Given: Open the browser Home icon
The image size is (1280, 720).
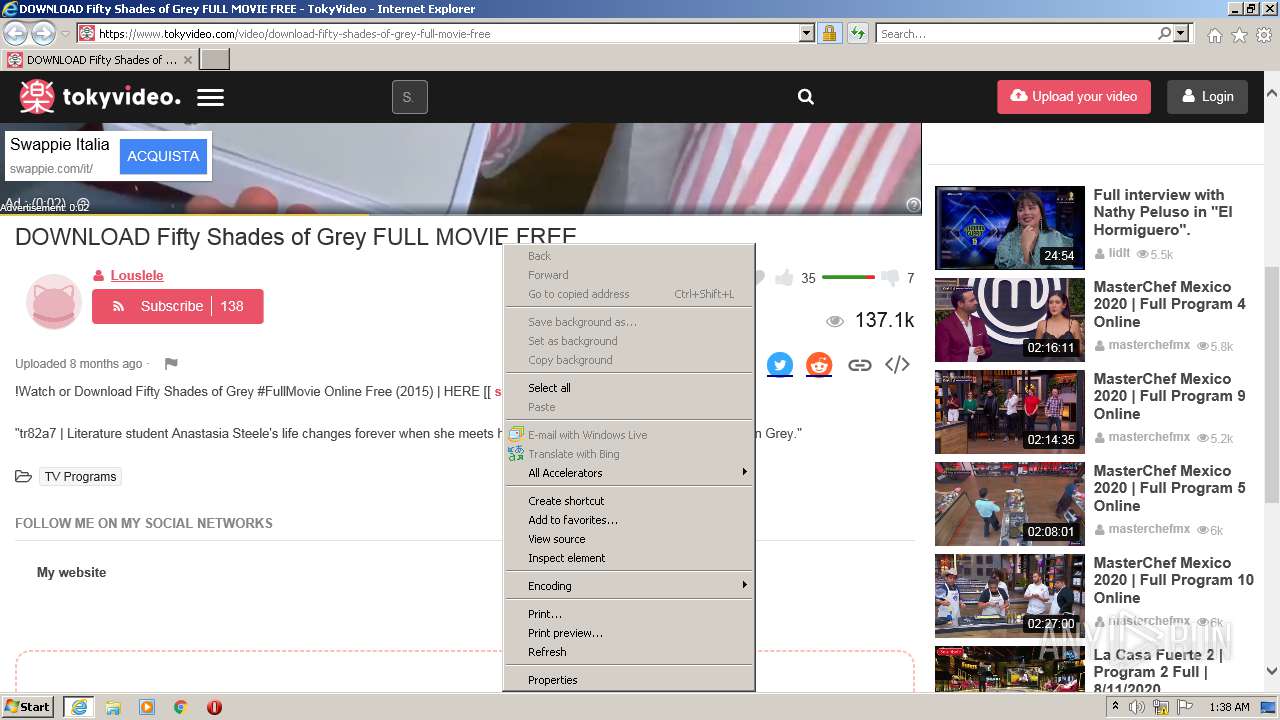Looking at the screenshot, I should pyautogui.click(x=1214, y=35).
